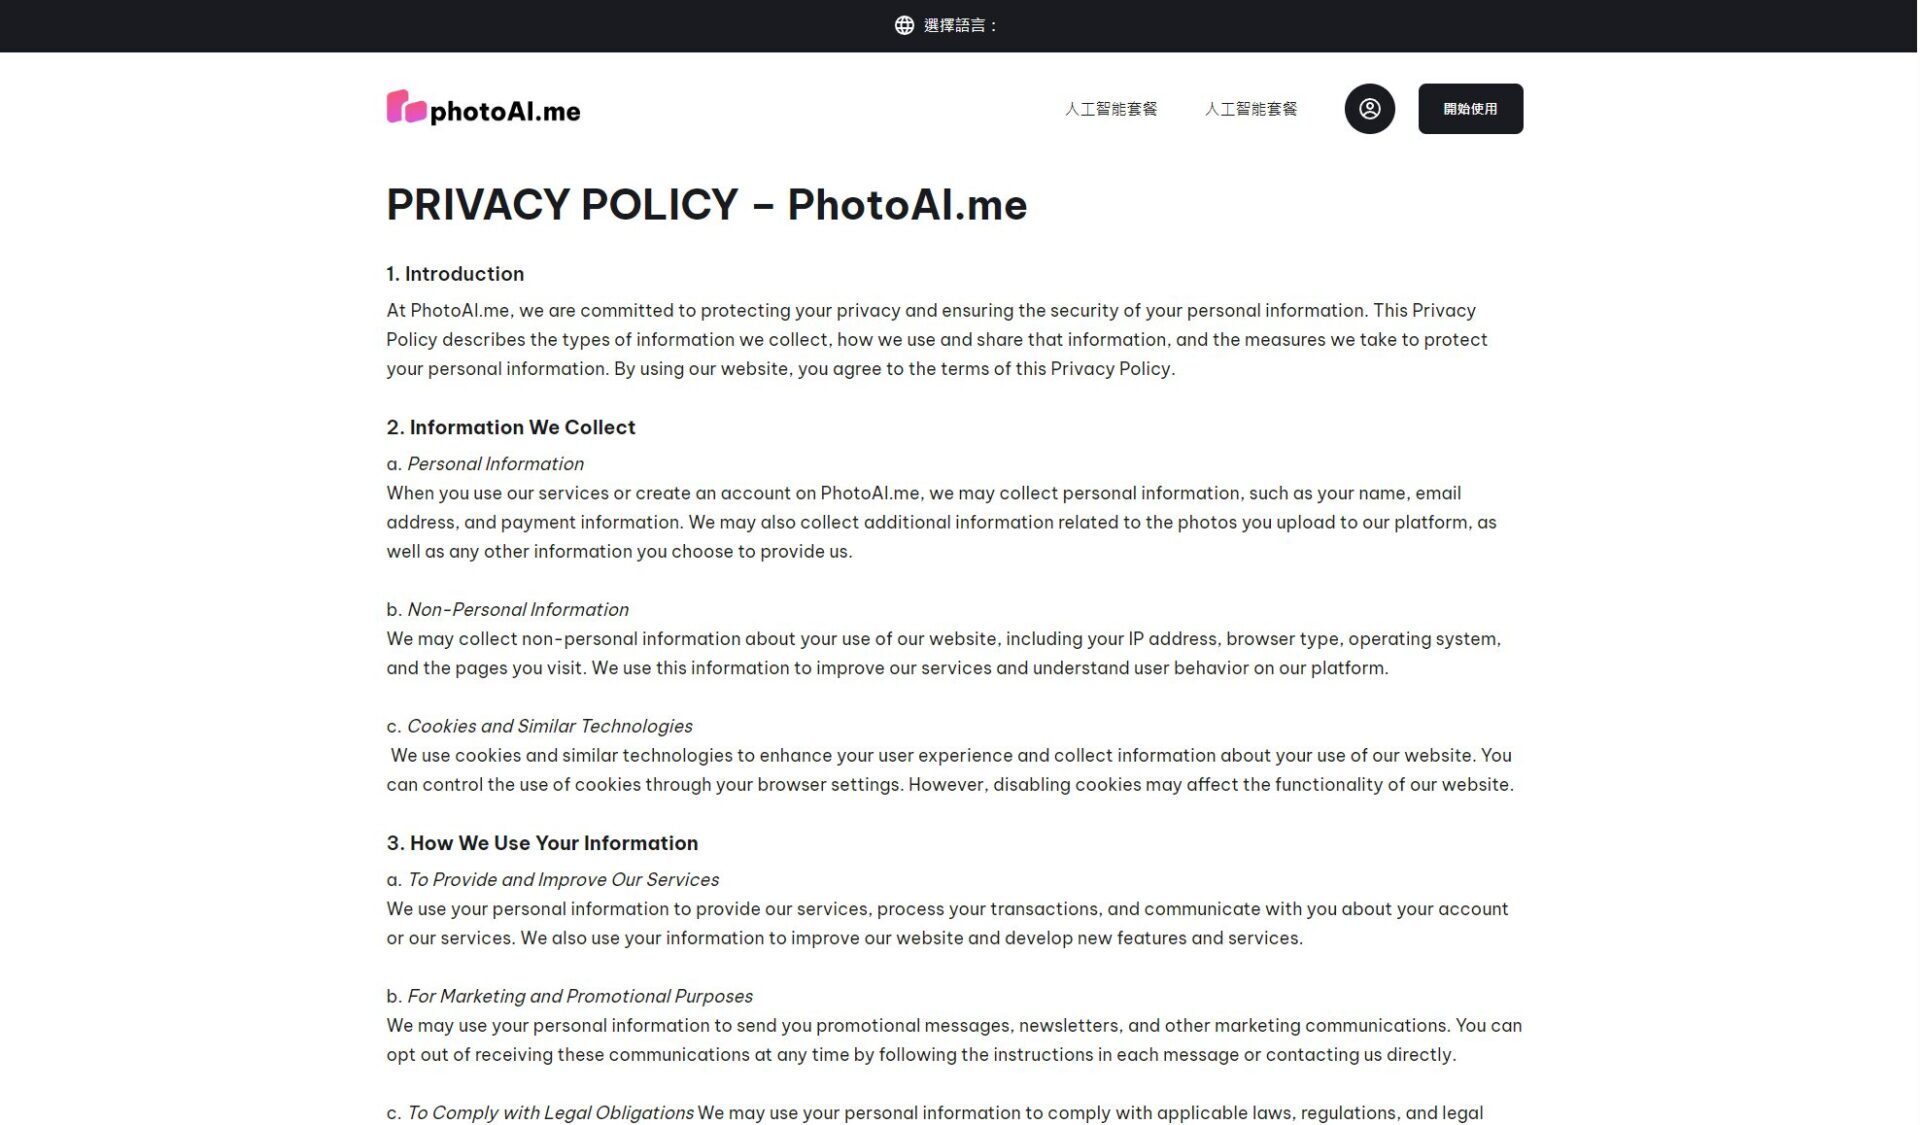Open the 人工智能套餐 menu item nearest the logo
Image resolution: width=1920 pixels, height=1125 pixels.
pos(1110,109)
